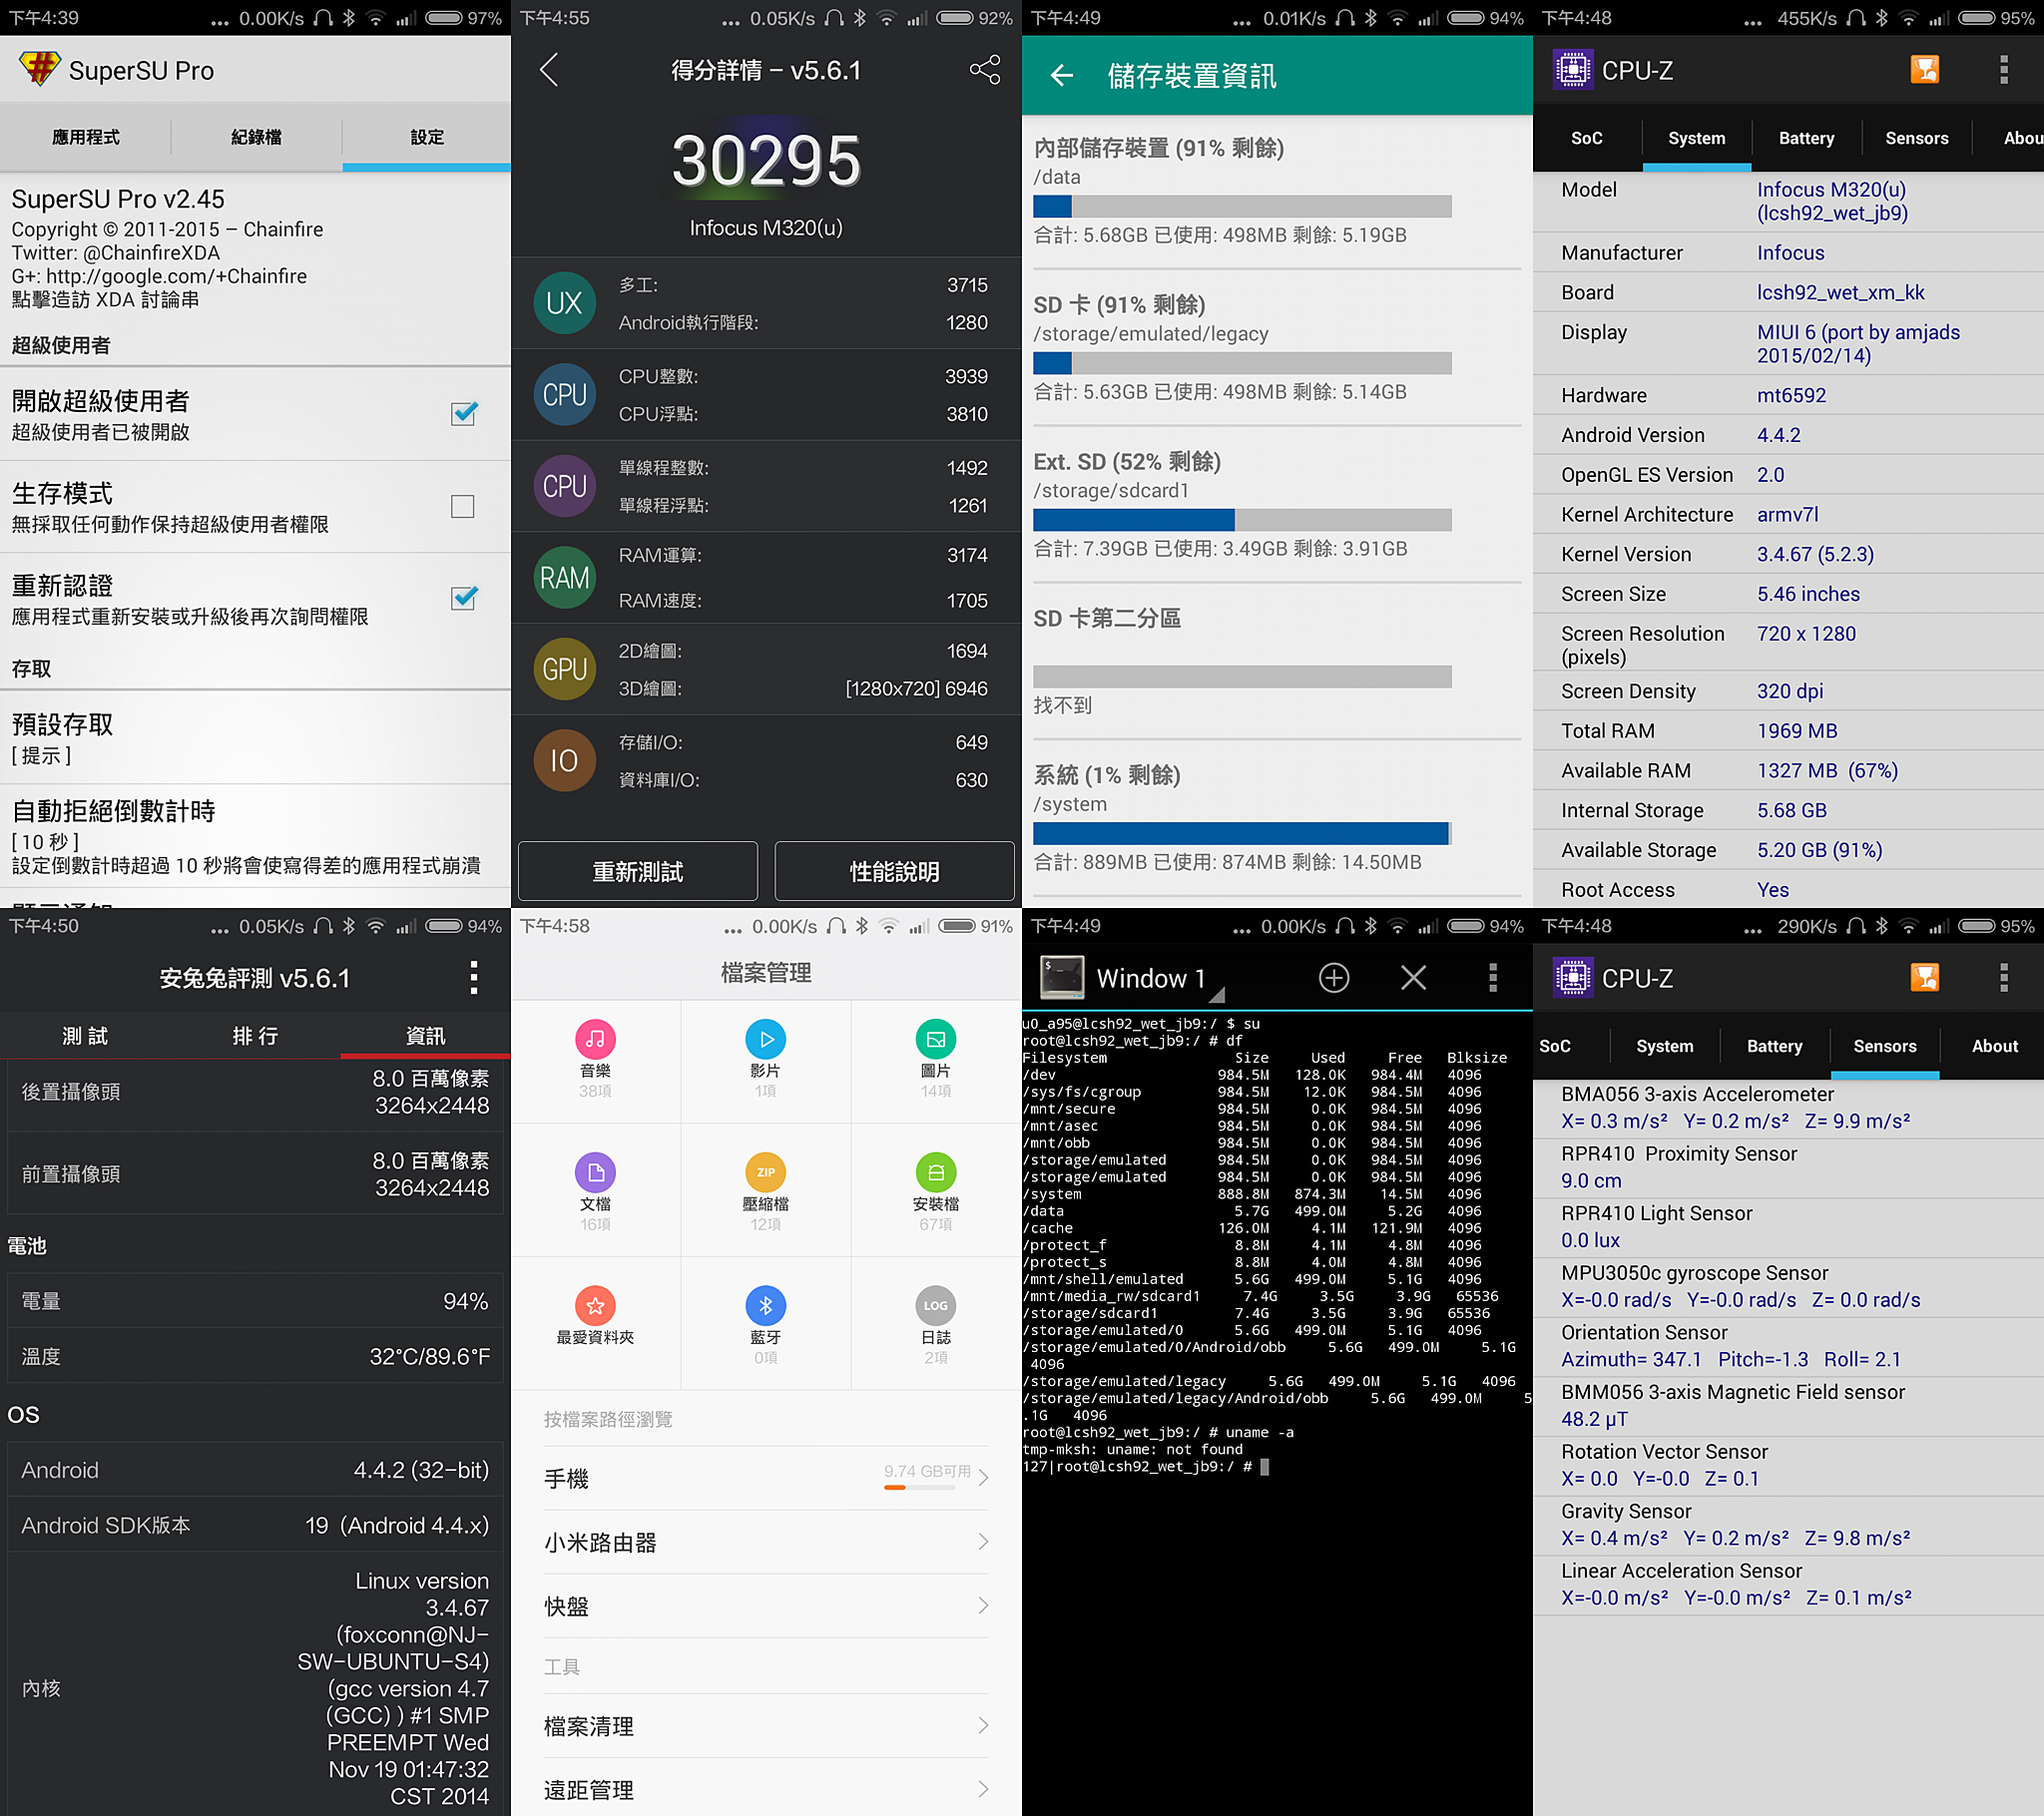Open the 檔案清理 tool row
This screenshot has width=2044, height=1816.
click(766, 1726)
